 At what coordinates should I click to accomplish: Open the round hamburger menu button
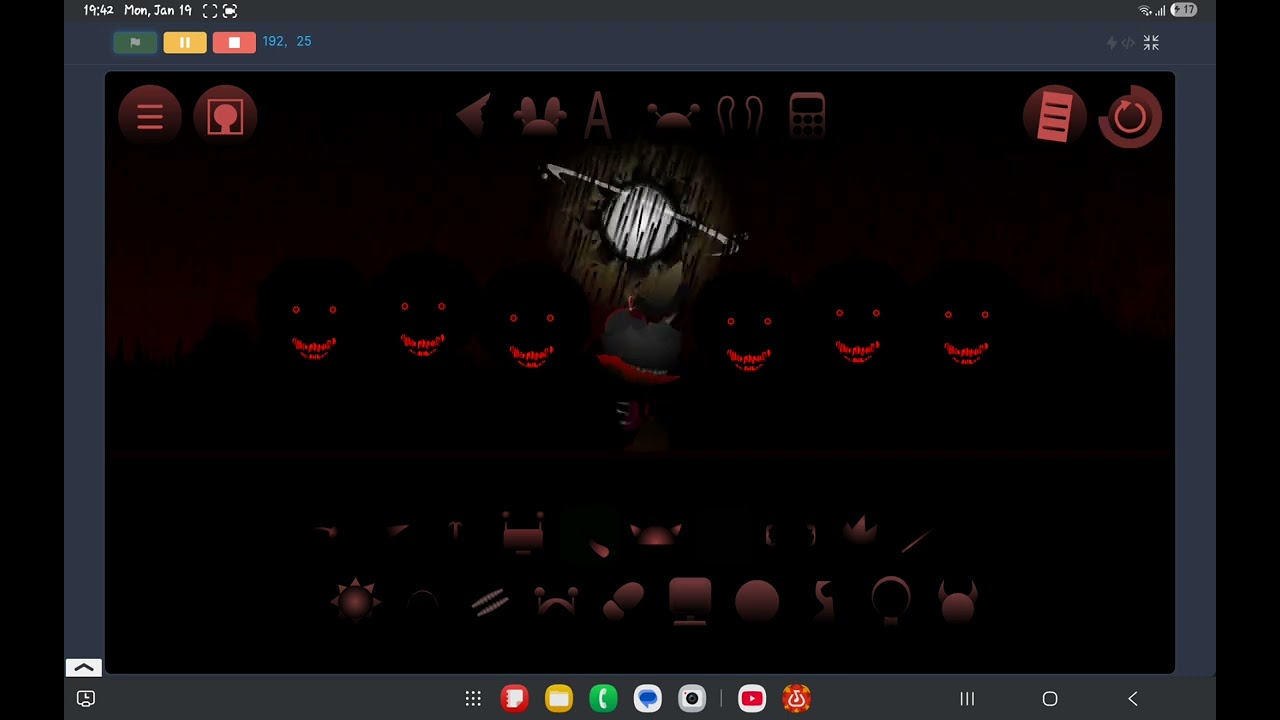click(x=150, y=117)
